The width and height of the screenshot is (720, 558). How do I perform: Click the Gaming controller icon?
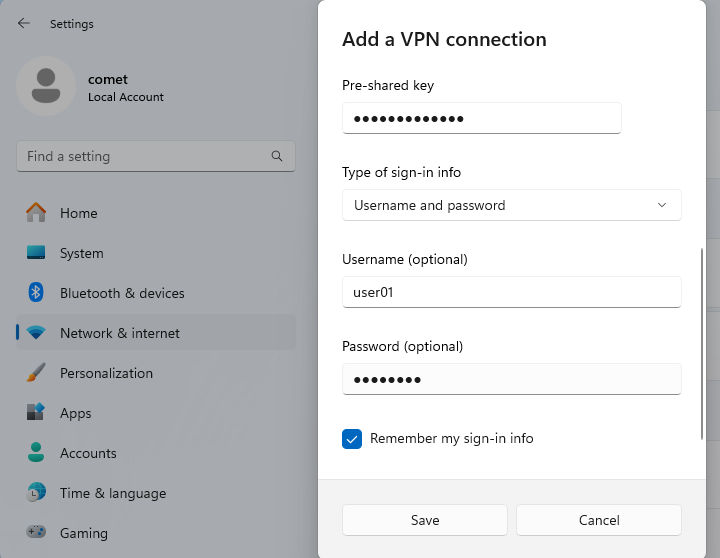click(x=36, y=532)
